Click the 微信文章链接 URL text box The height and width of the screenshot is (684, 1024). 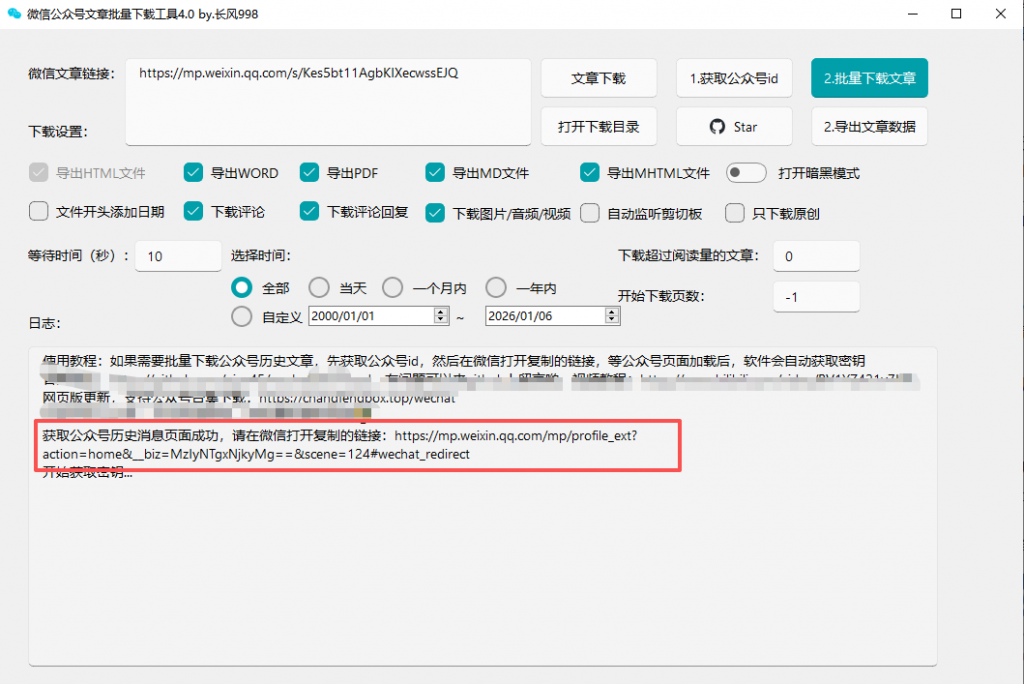(x=328, y=100)
